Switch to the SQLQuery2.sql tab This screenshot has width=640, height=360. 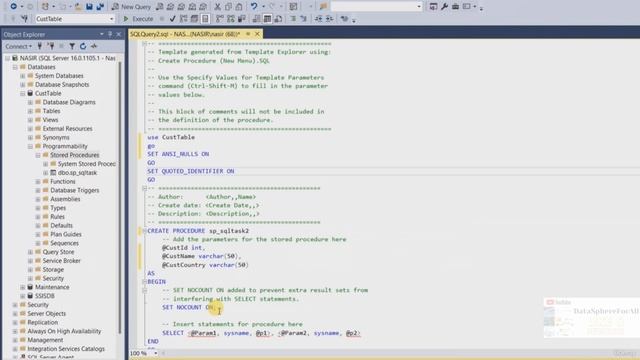[x=185, y=34]
